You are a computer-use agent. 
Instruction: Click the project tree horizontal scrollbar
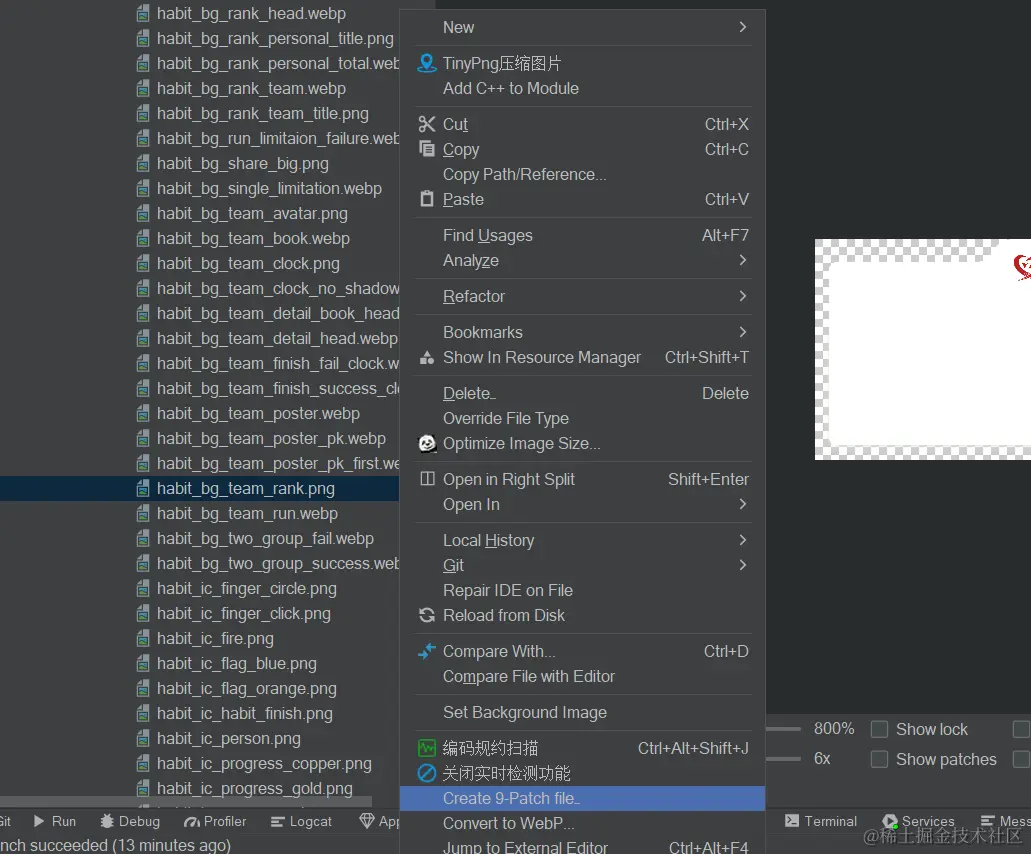coord(186,801)
